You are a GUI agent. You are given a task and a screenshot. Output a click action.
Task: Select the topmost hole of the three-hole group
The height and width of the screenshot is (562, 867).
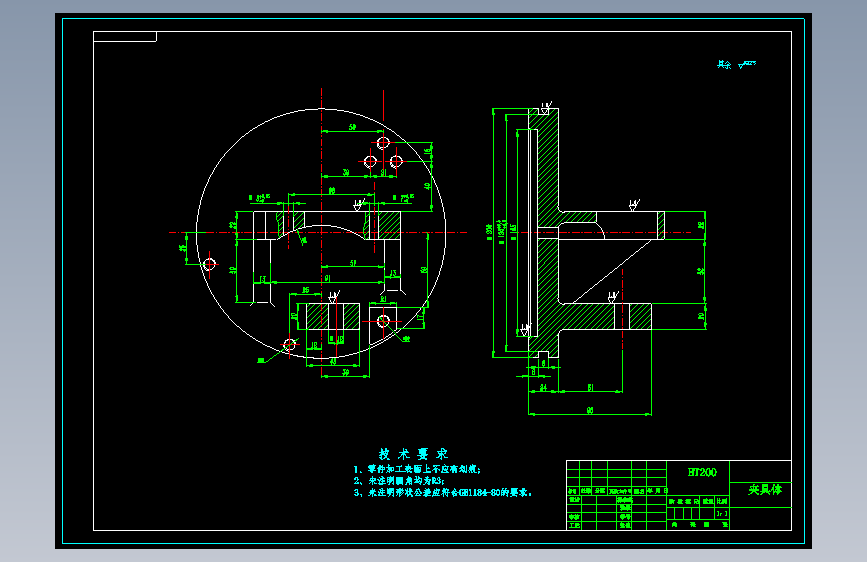click(383, 143)
